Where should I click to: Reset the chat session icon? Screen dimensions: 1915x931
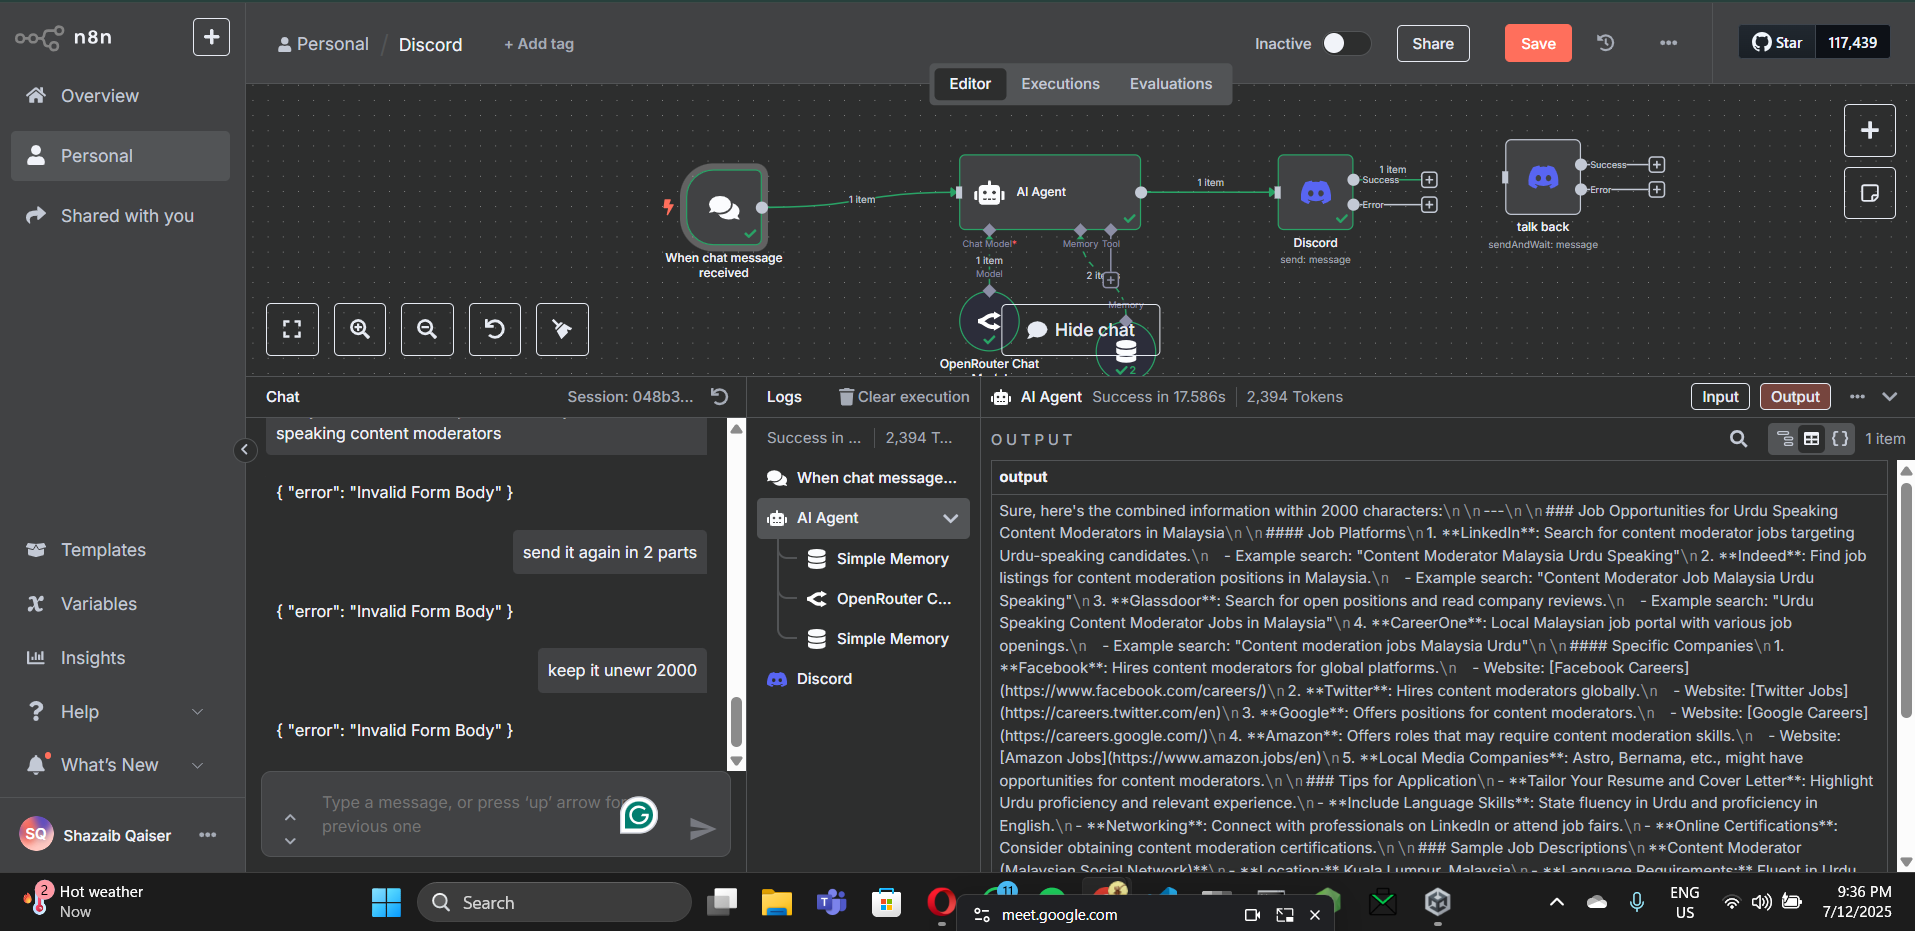pos(719,397)
